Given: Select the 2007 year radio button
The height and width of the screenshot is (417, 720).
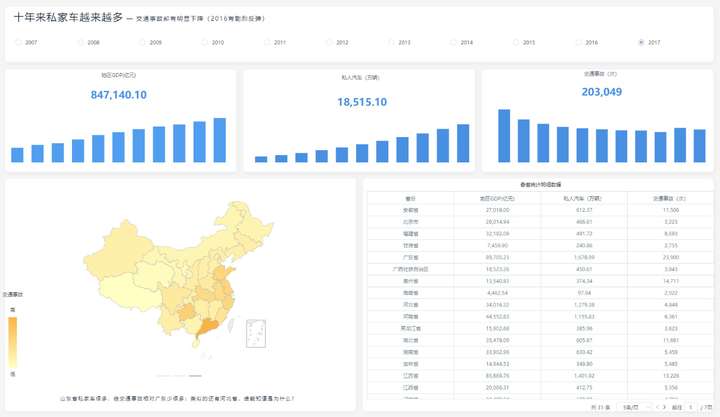Looking at the screenshot, I should pos(18,42).
